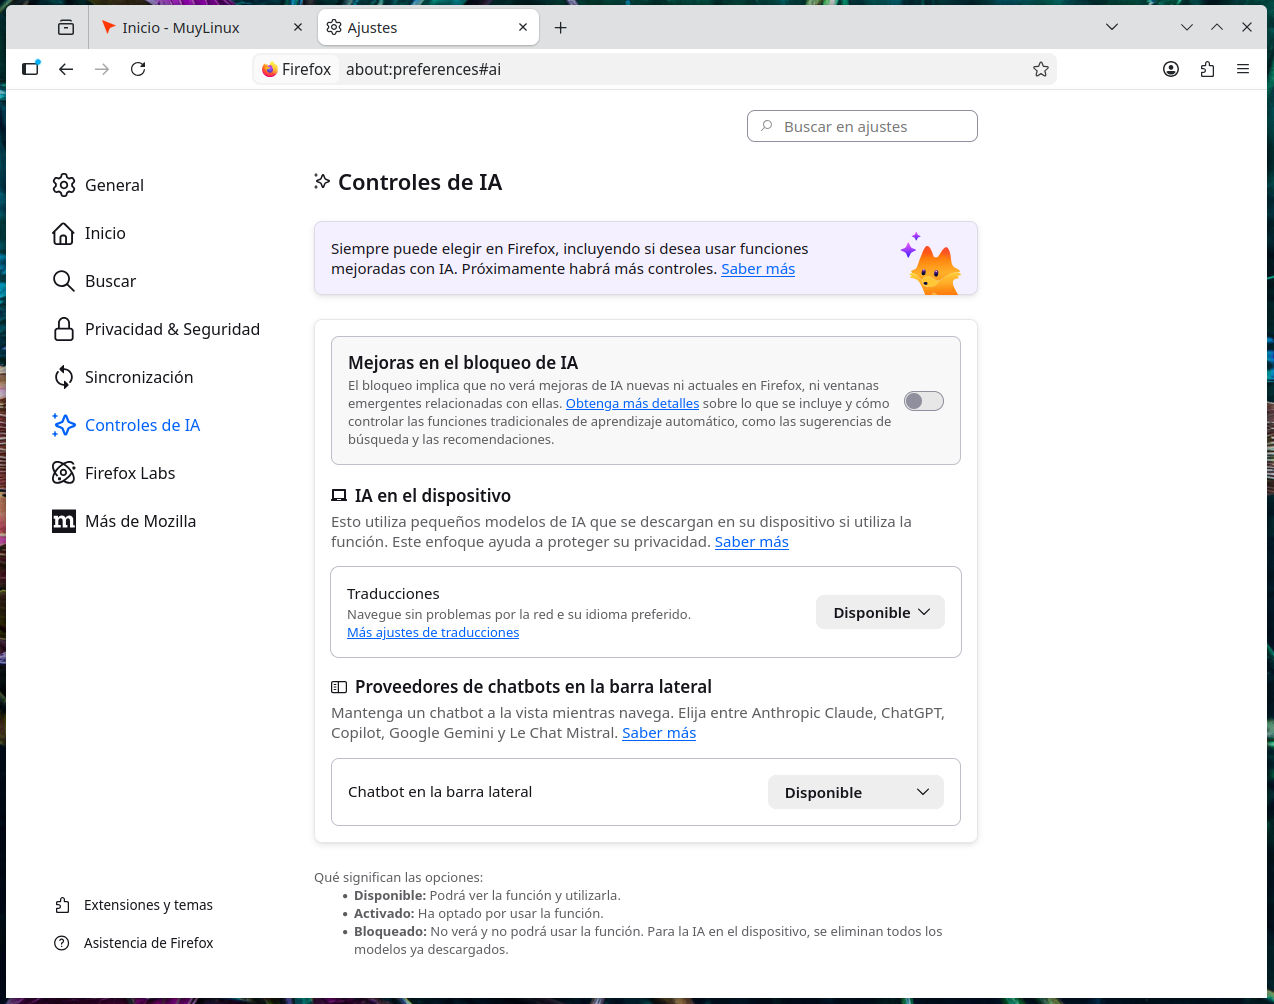Open the extensions puzzle-piece icon
The image size is (1274, 1004).
click(1207, 69)
